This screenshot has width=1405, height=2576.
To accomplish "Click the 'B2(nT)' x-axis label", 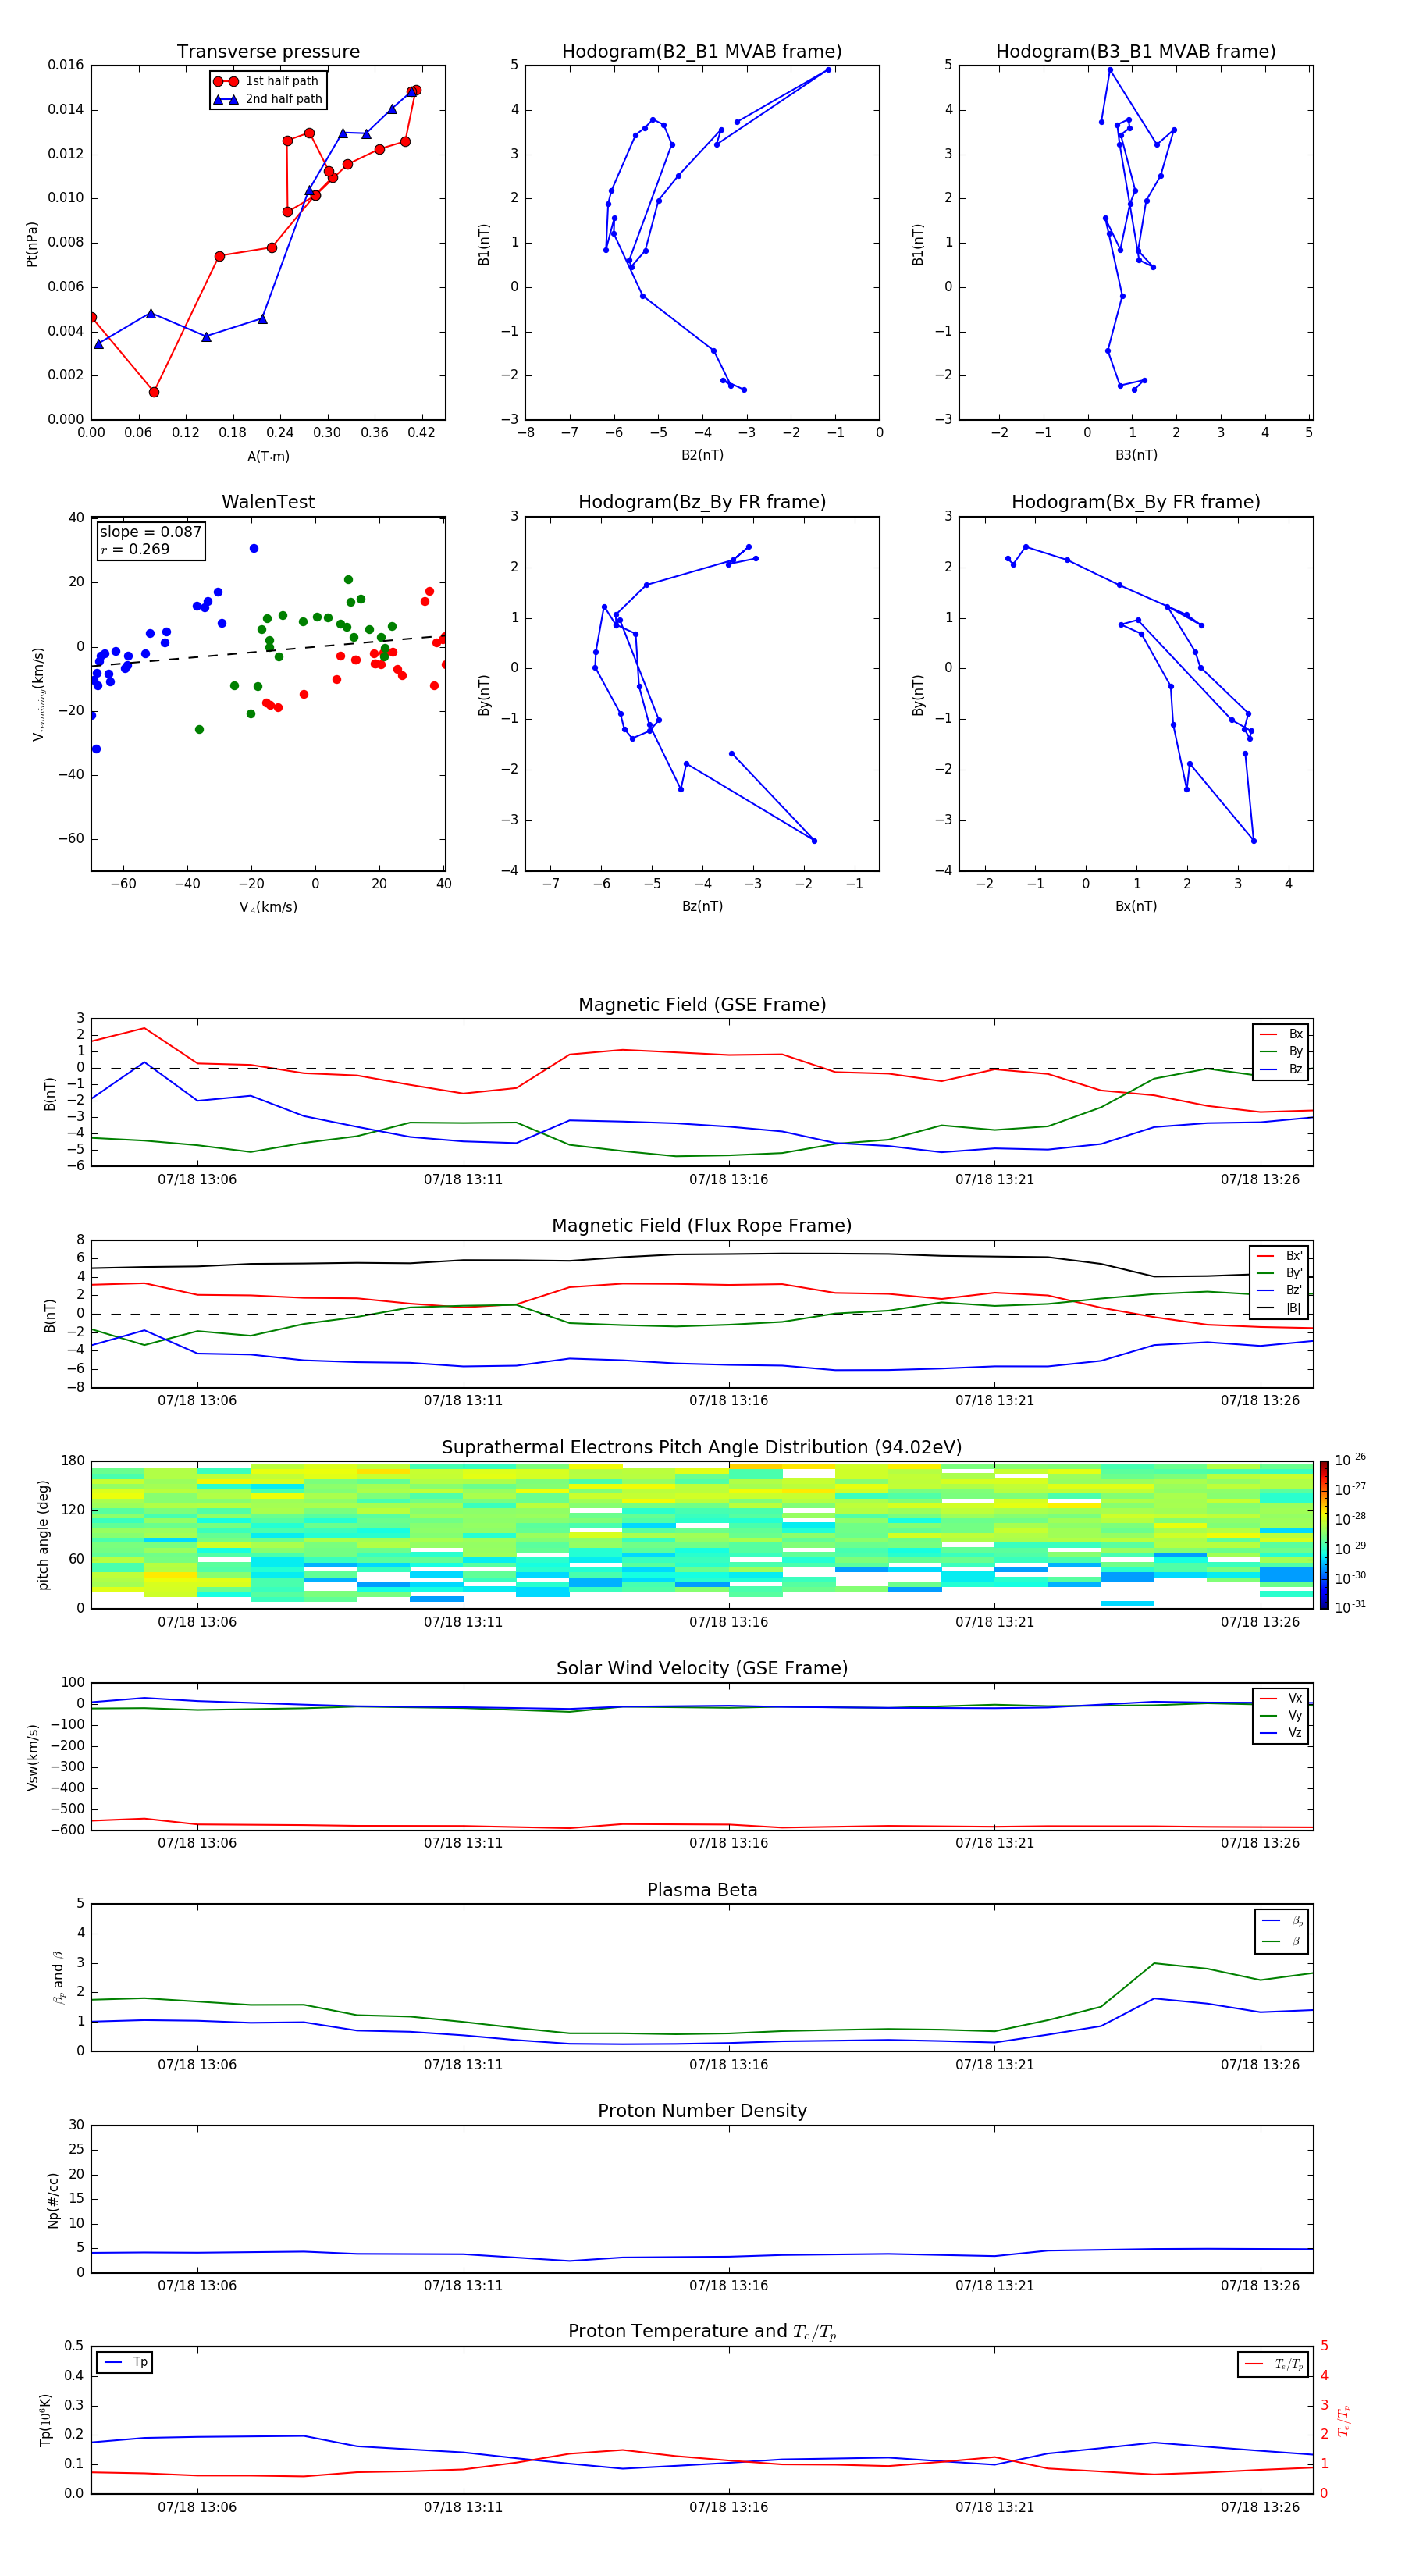I will point(702,455).
